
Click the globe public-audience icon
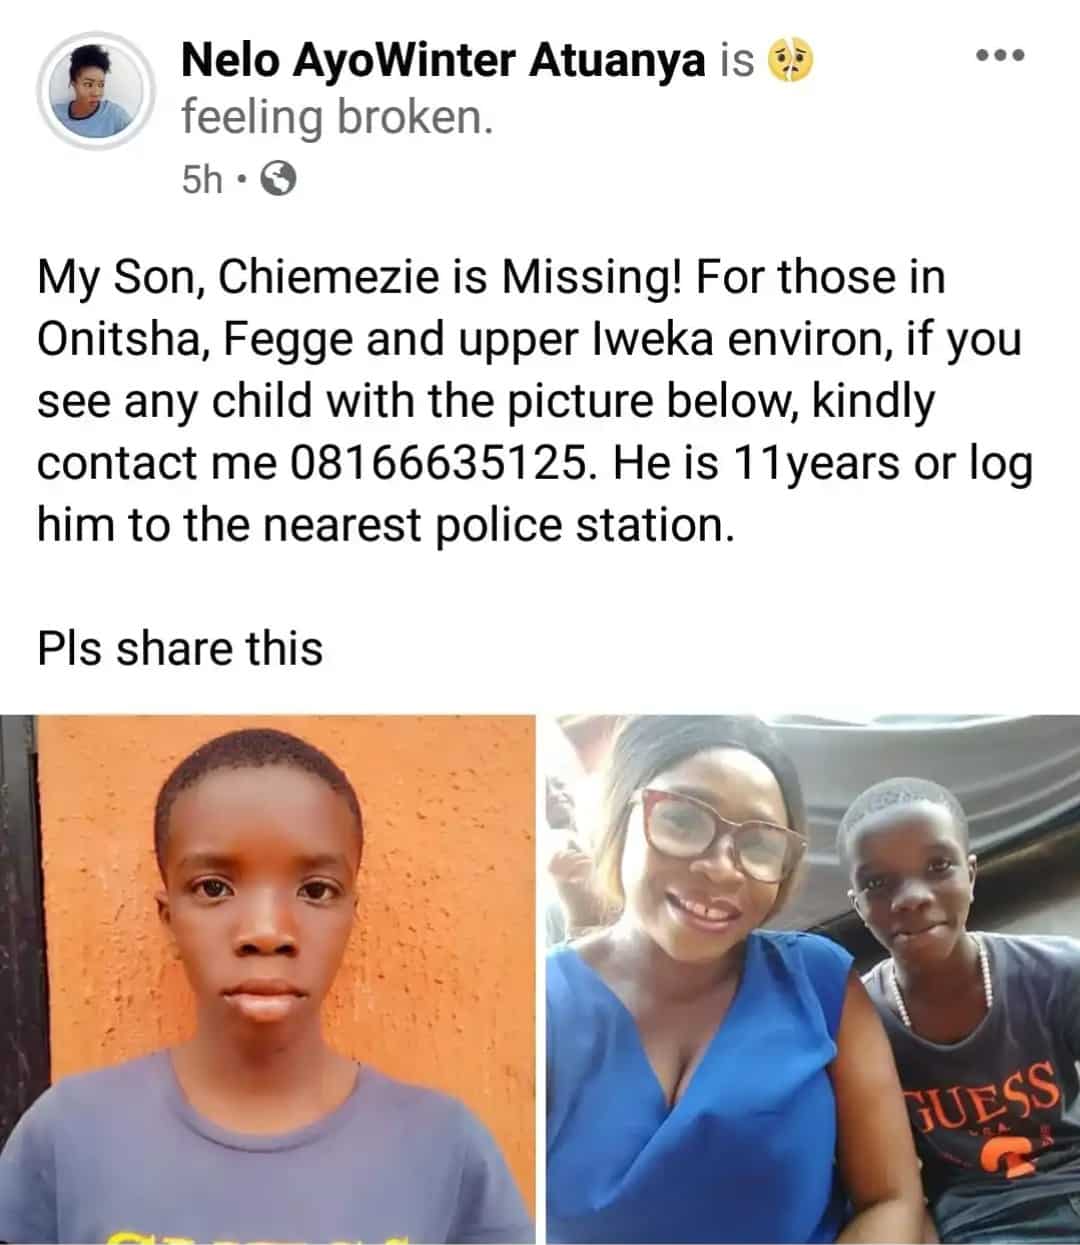pyautogui.click(x=278, y=180)
